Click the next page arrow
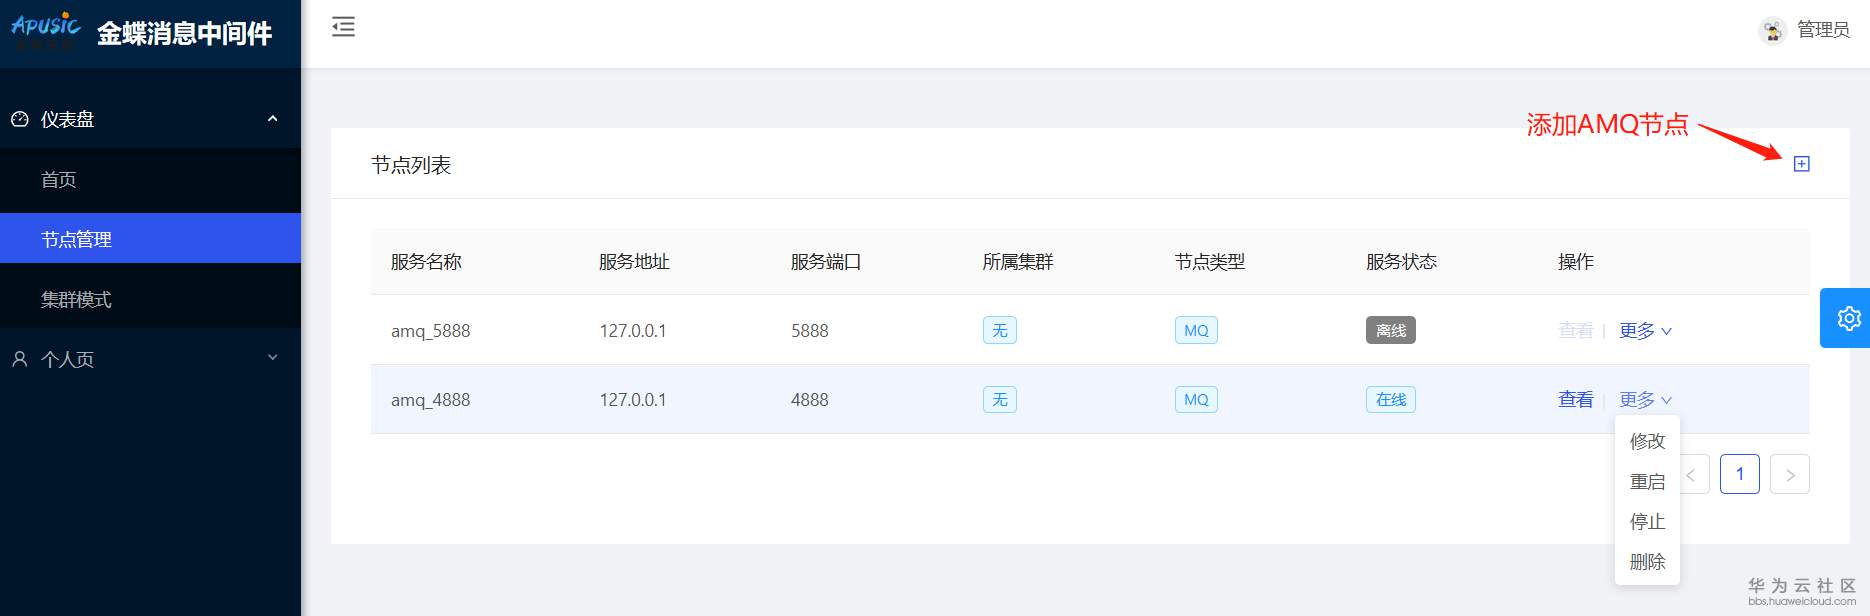The height and width of the screenshot is (616, 1870). [1789, 475]
